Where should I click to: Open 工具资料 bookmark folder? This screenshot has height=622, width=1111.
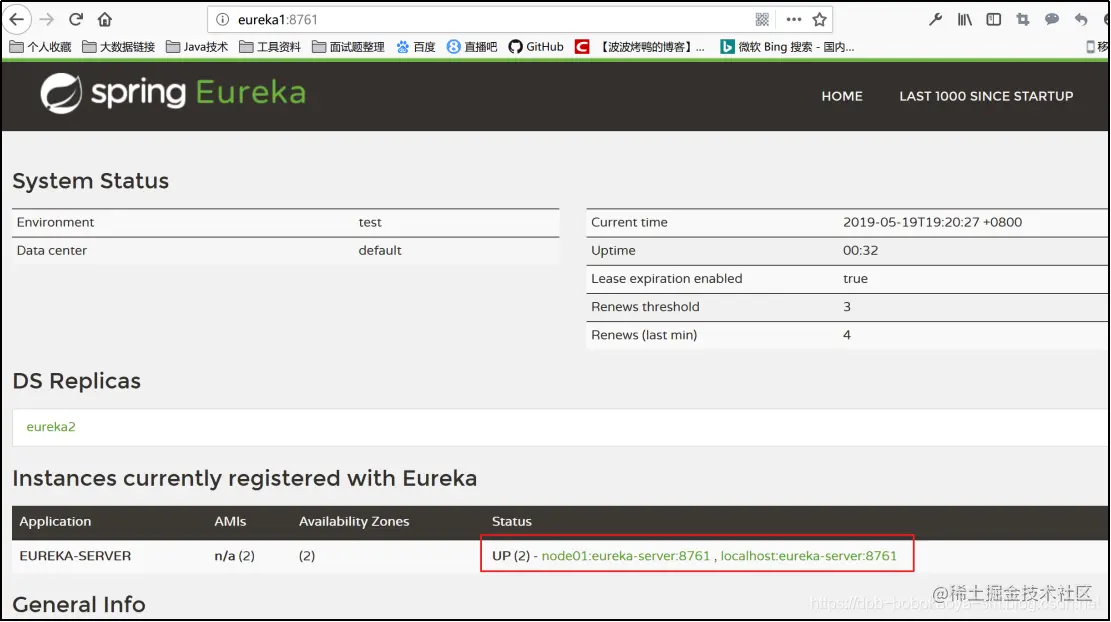coord(270,47)
